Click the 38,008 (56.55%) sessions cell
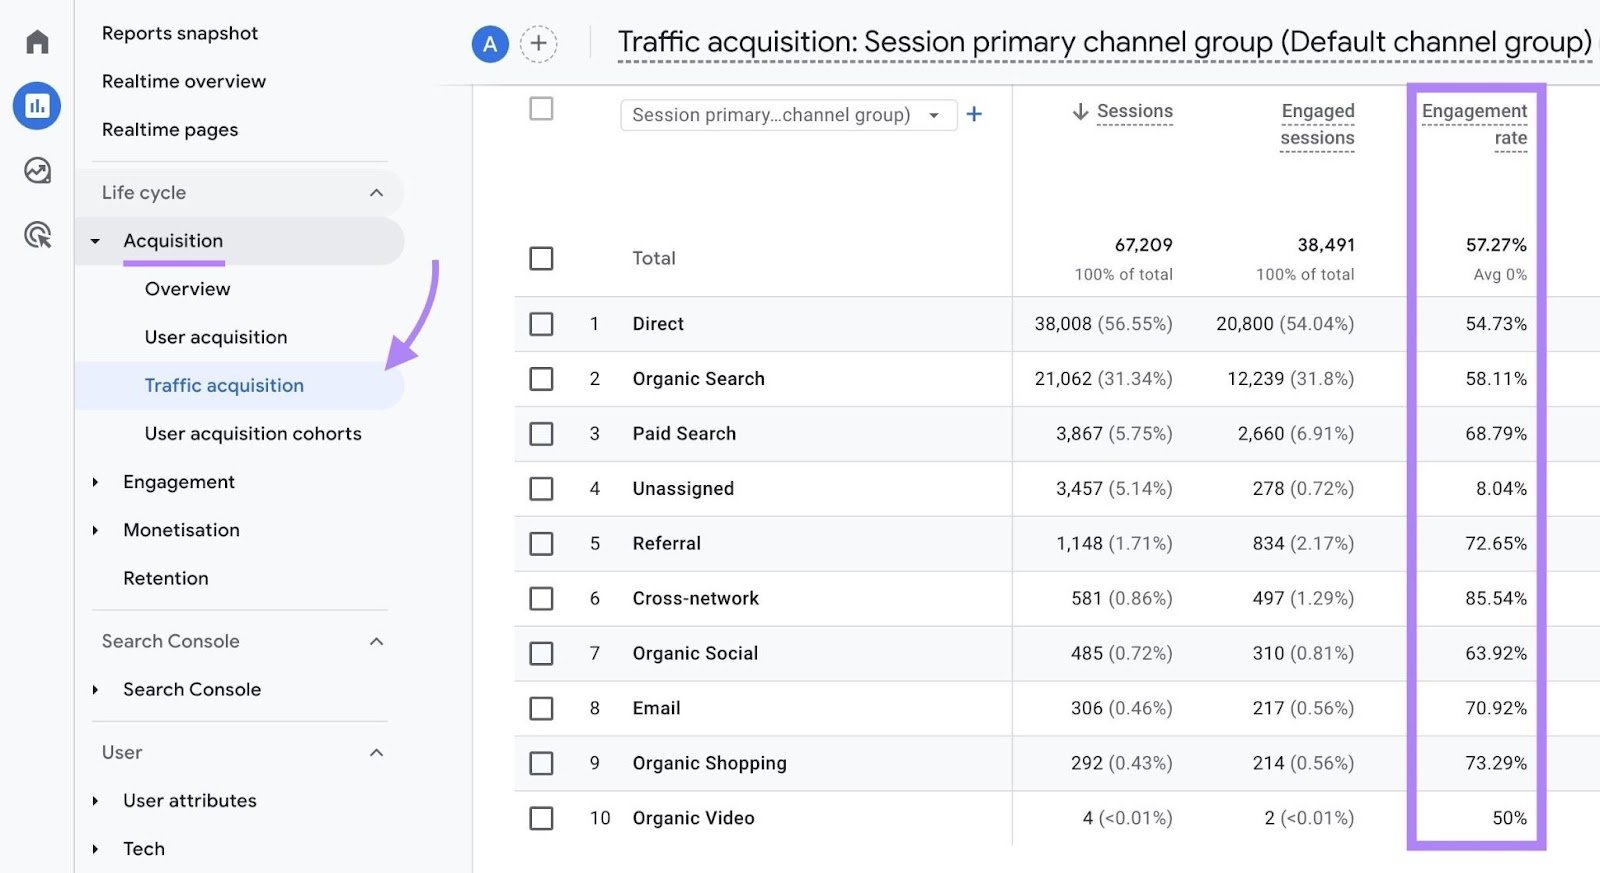The image size is (1600, 873). point(1103,324)
